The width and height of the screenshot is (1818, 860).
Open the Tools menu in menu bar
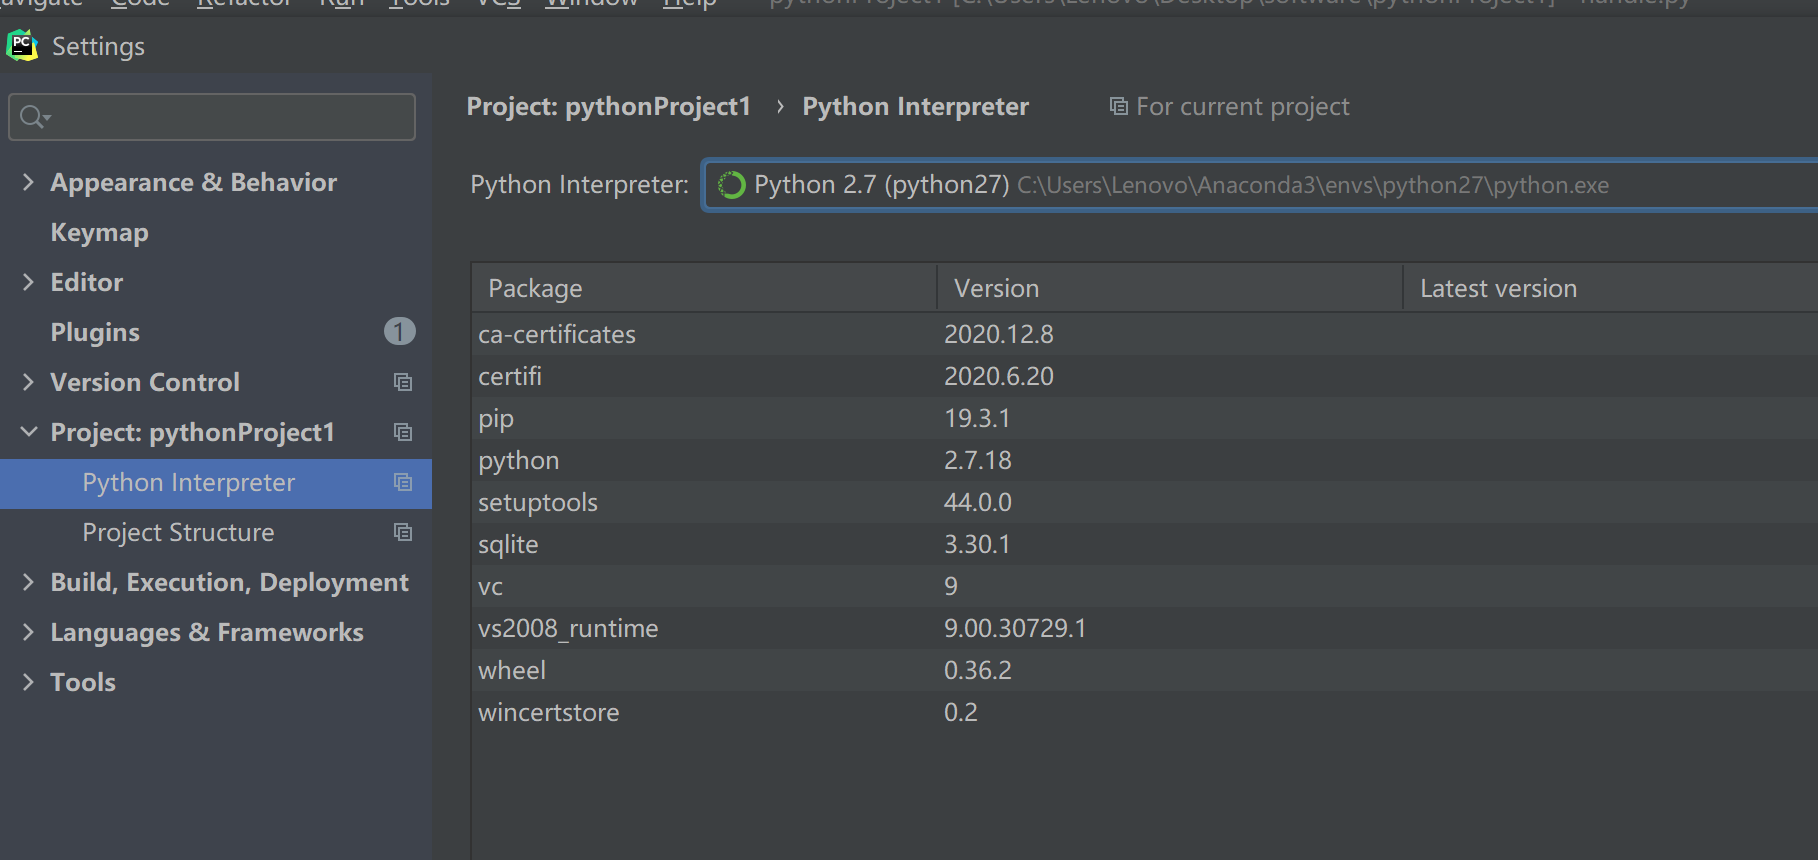click(x=419, y=4)
